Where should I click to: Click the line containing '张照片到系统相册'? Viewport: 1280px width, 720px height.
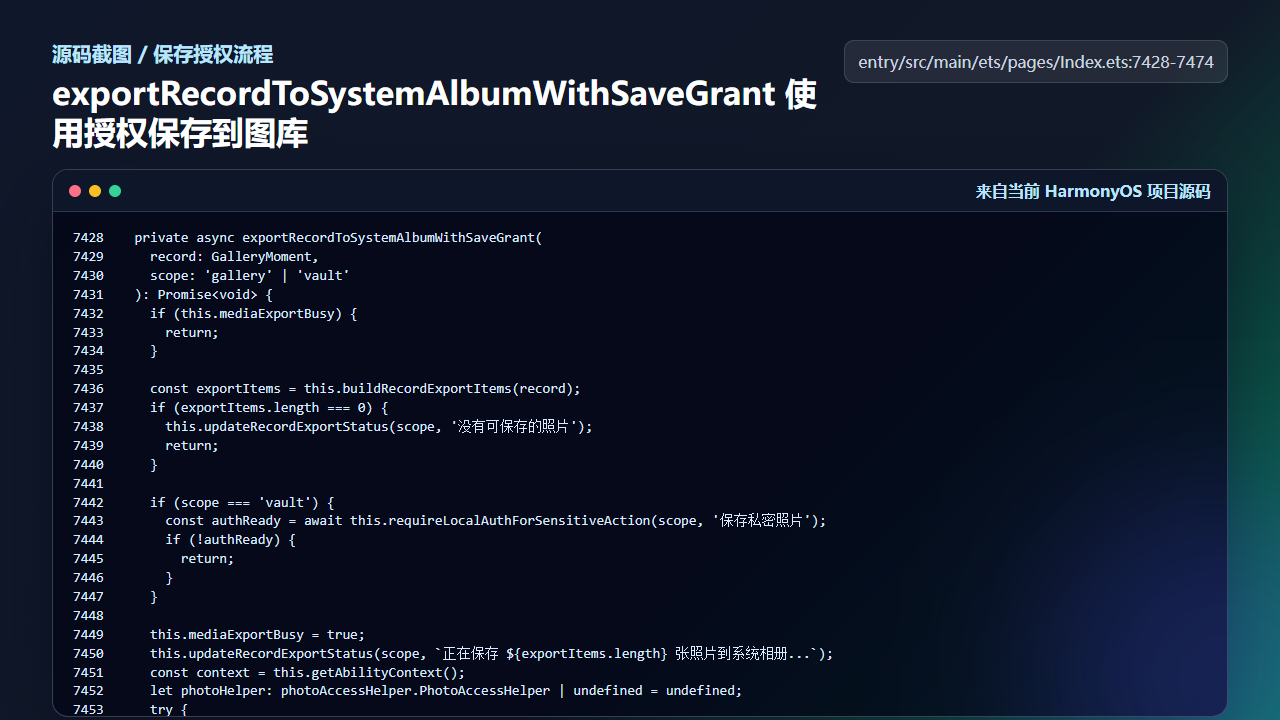point(491,654)
